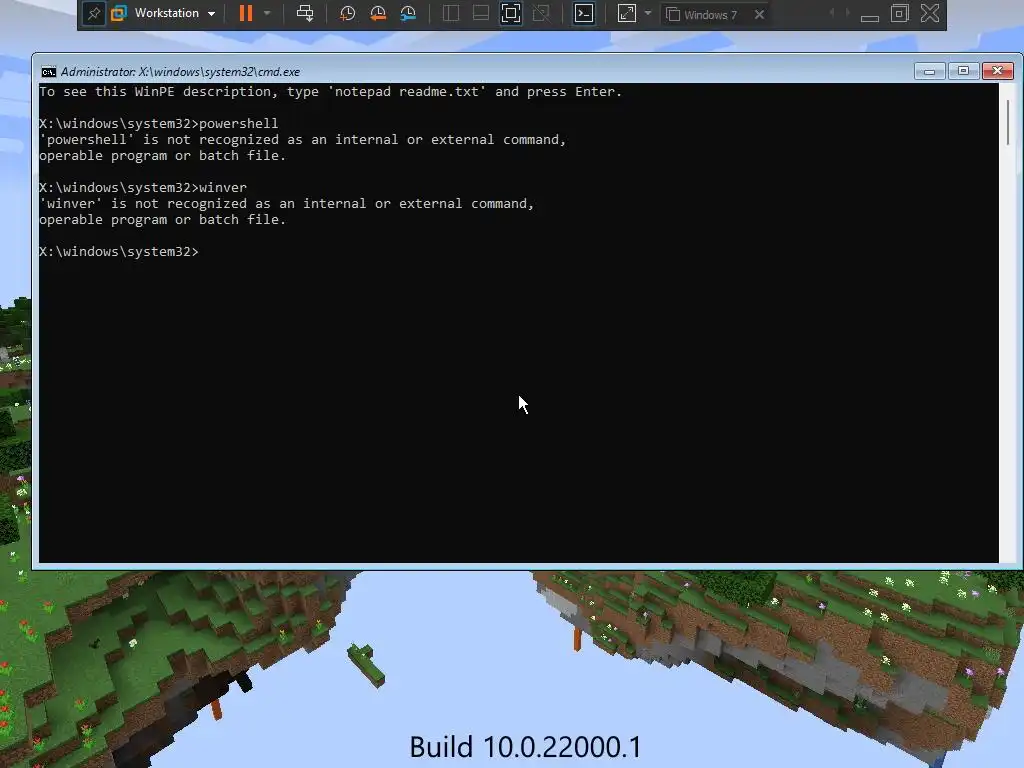Click the "'powershell' is not recognized" line

(x=302, y=140)
